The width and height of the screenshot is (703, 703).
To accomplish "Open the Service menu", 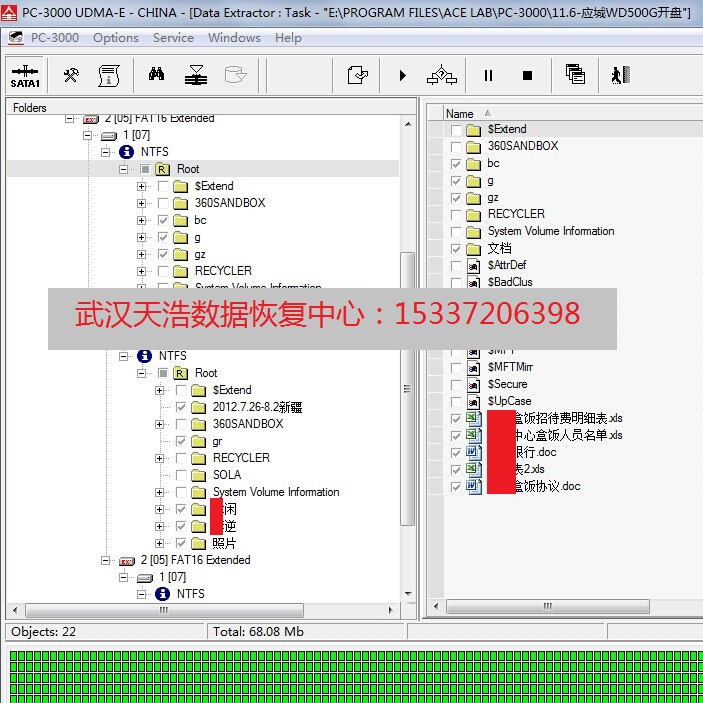I will coord(173,38).
